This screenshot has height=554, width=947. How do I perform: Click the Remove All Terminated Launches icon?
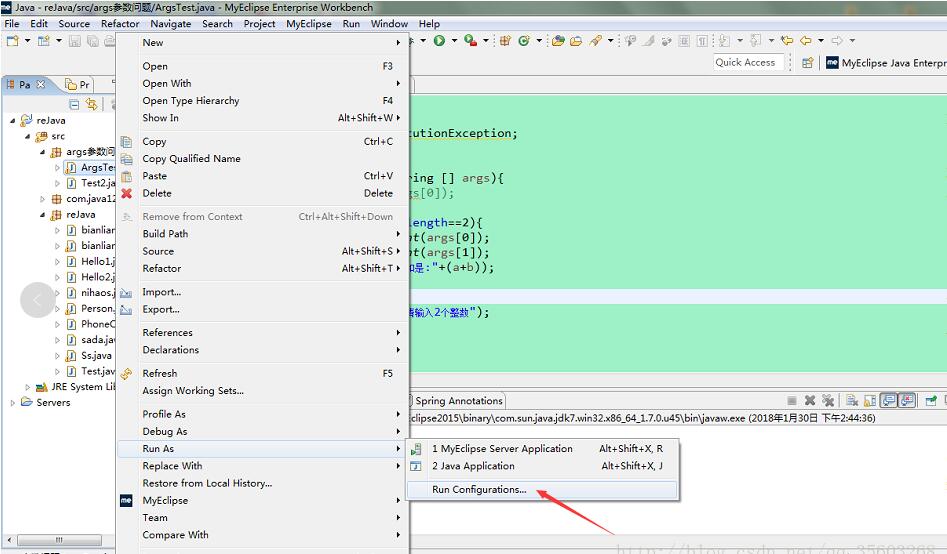coord(828,400)
